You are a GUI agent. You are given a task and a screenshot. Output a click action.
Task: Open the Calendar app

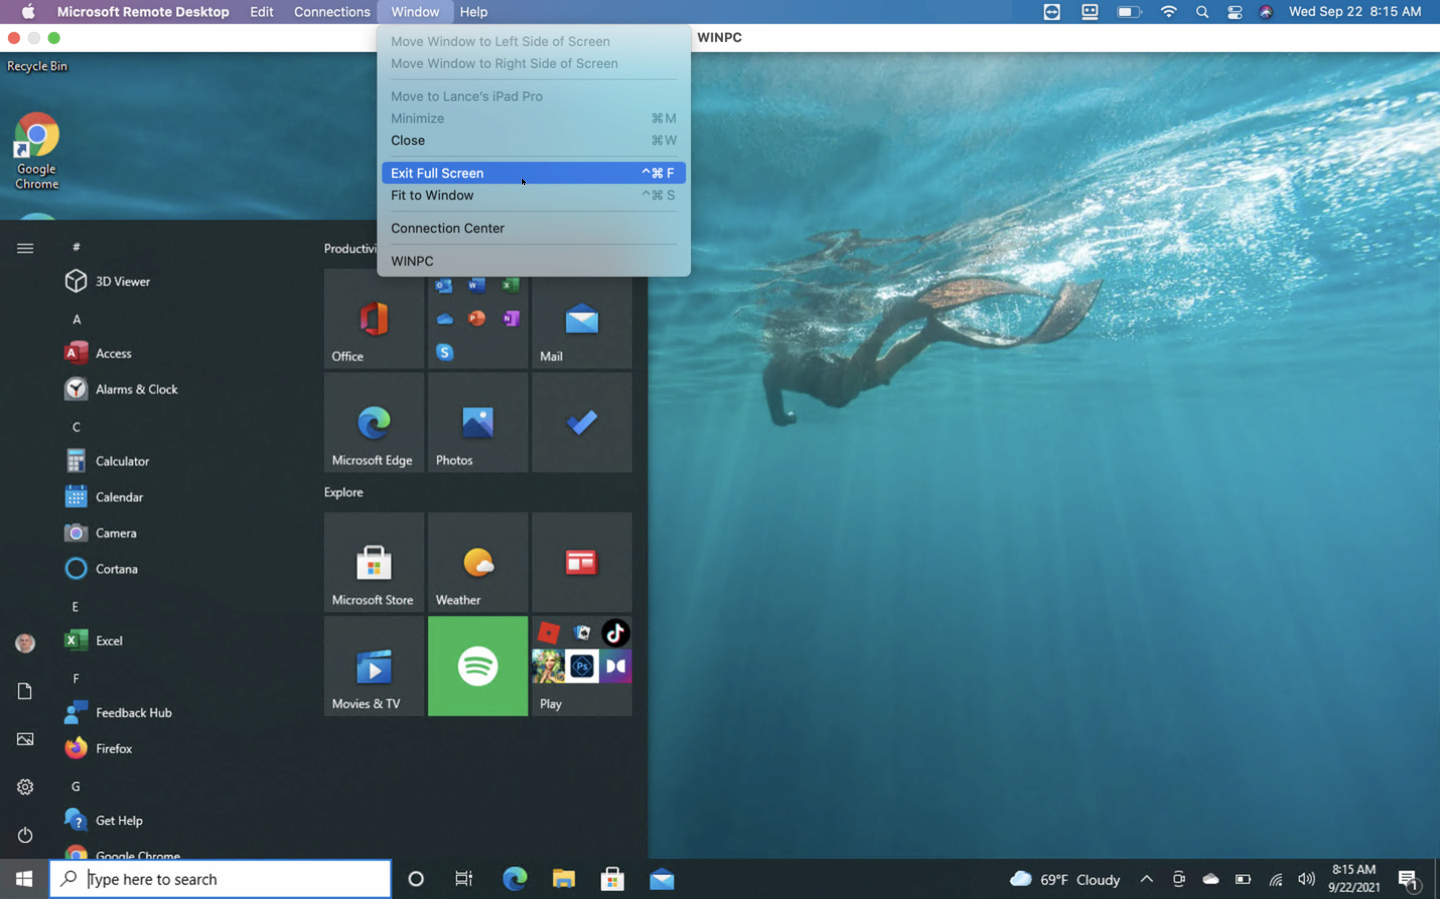point(104,497)
